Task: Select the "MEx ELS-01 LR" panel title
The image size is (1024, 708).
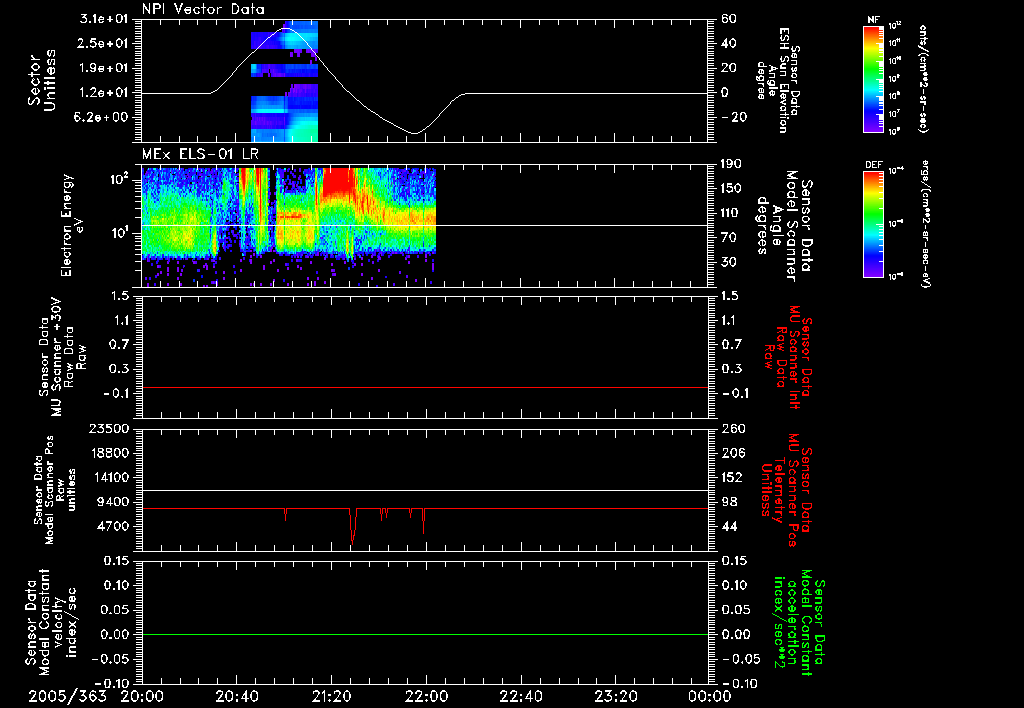Action: point(200,154)
